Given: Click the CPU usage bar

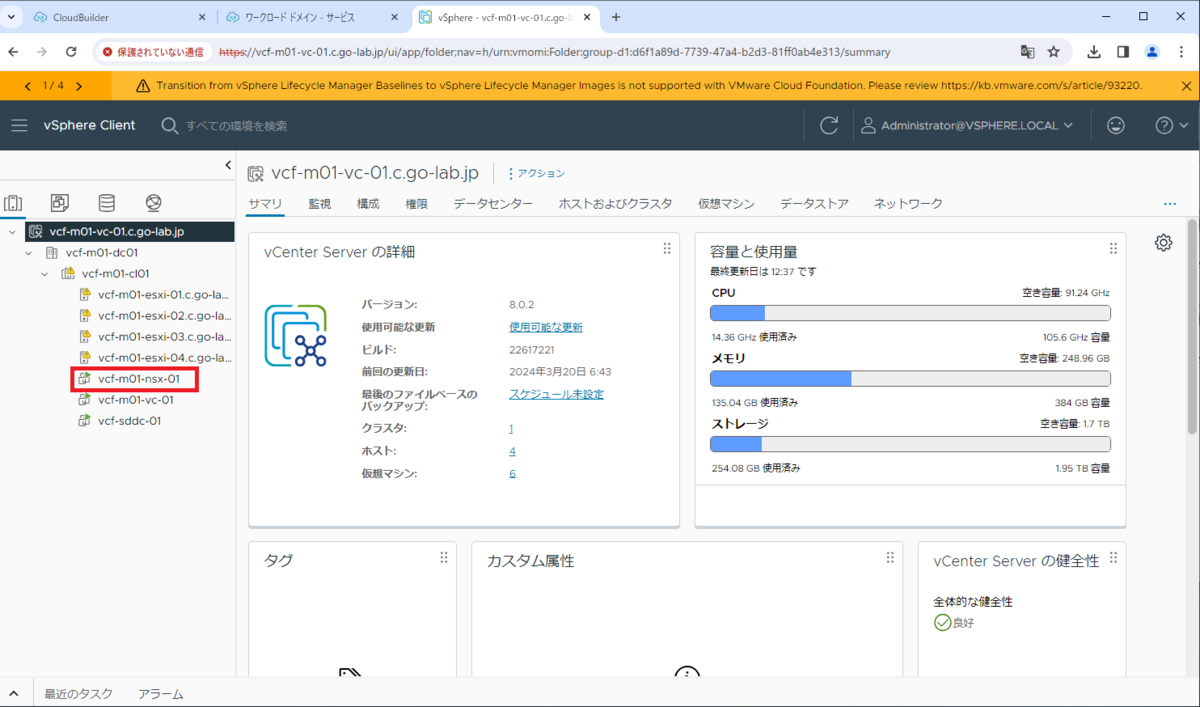Looking at the screenshot, I should (x=910, y=313).
